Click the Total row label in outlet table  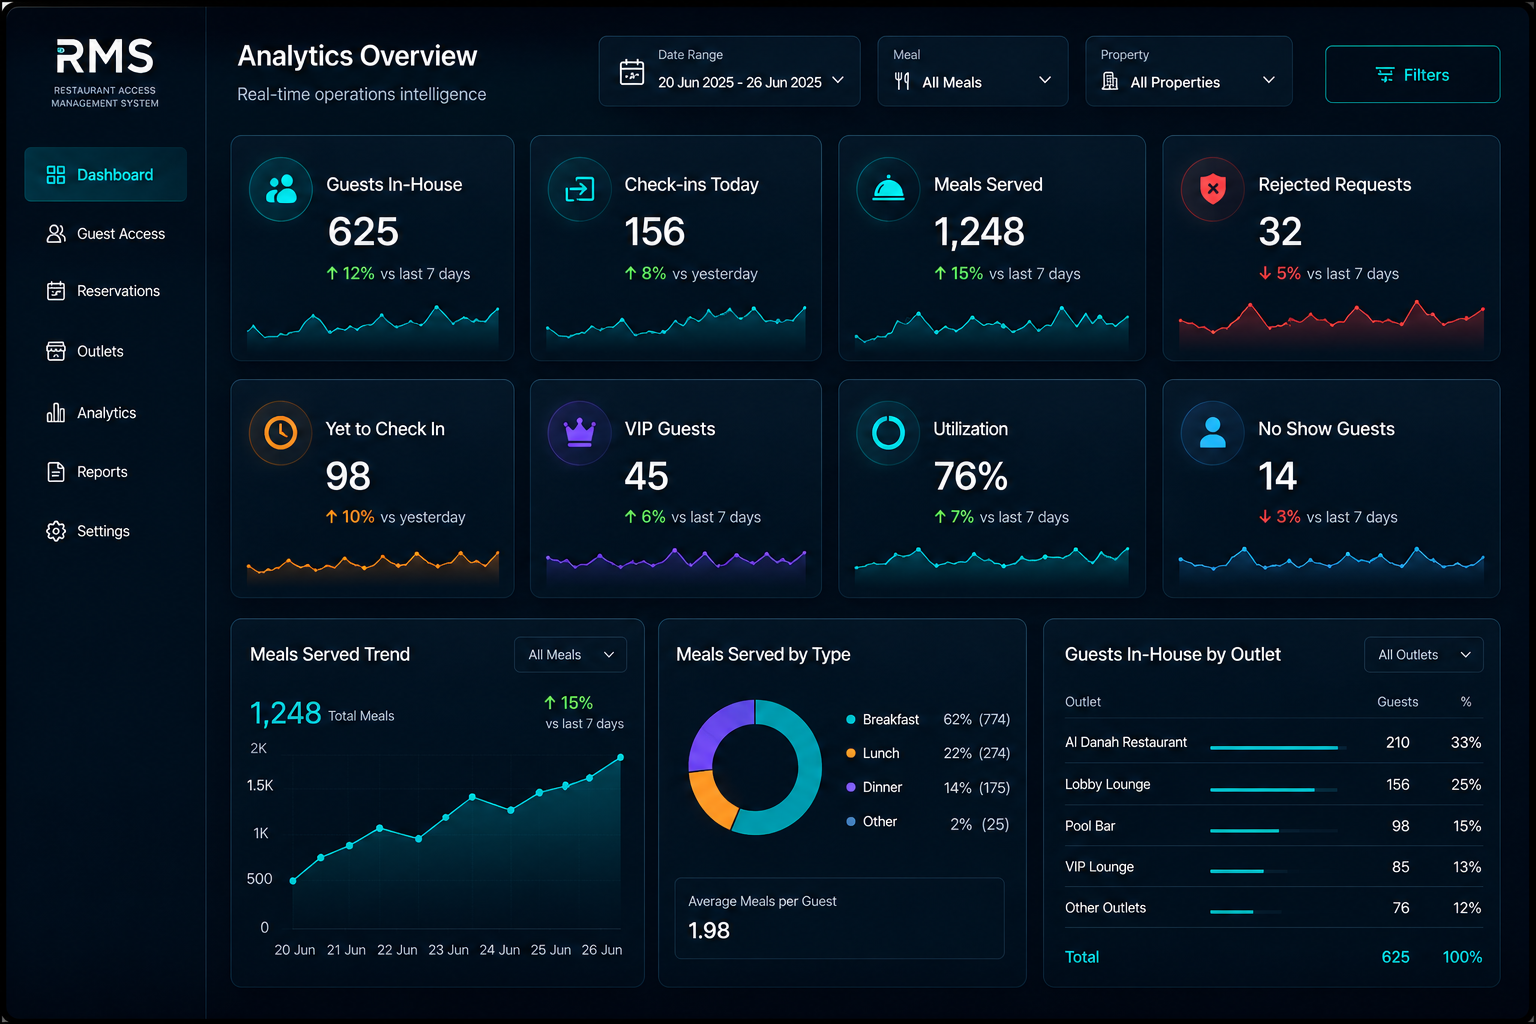coord(1082,957)
